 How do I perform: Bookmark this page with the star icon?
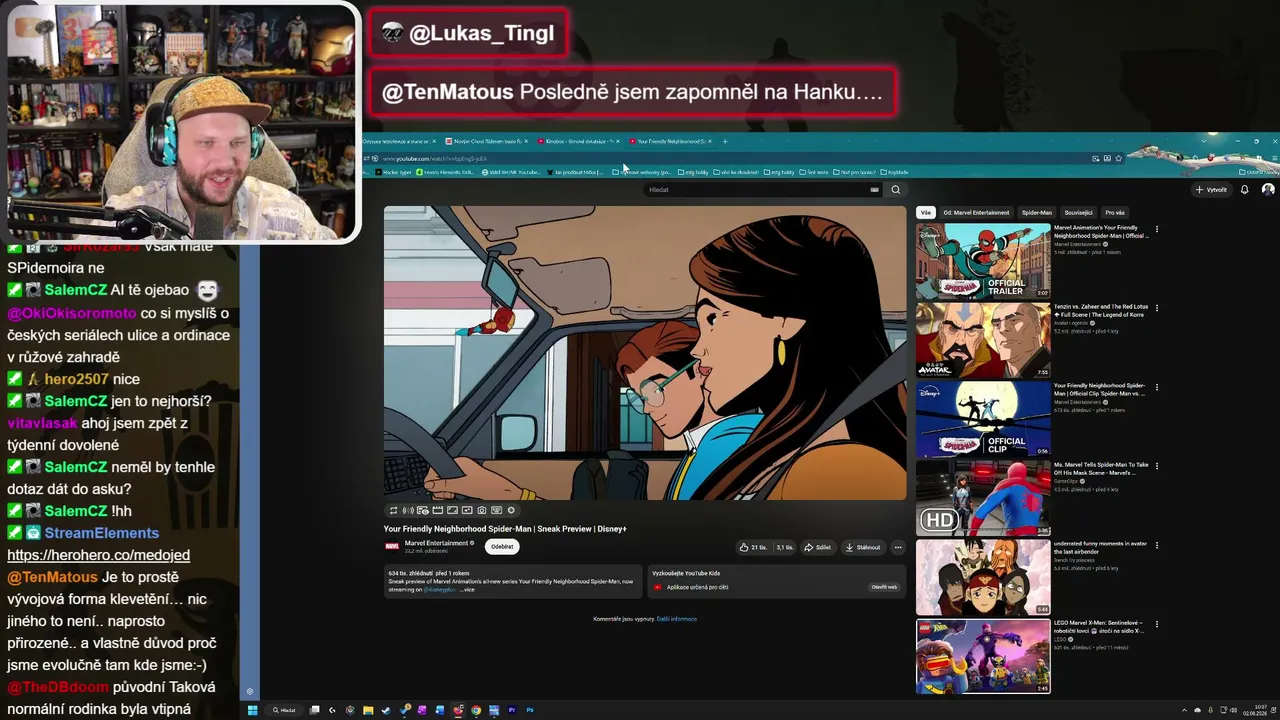point(1118,158)
